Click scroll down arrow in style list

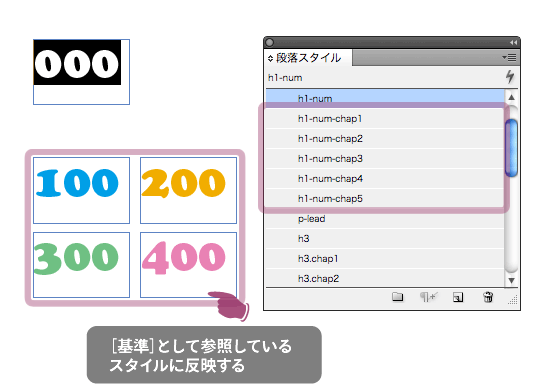pos(511,280)
